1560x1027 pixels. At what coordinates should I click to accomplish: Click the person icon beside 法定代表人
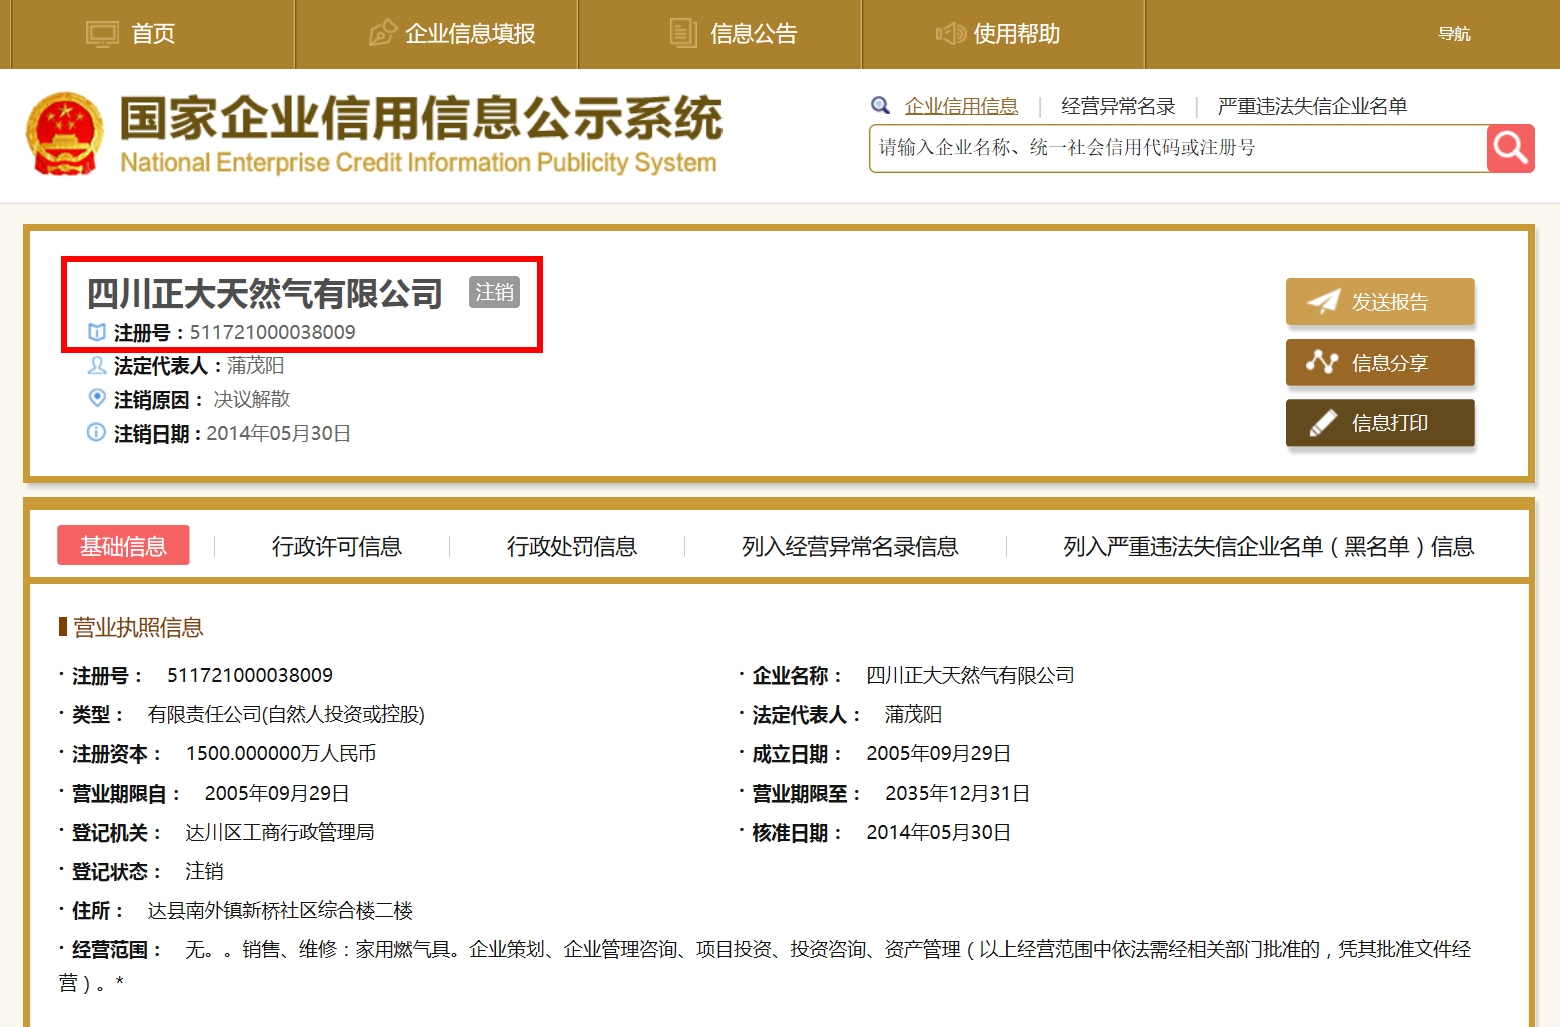point(97,365)
